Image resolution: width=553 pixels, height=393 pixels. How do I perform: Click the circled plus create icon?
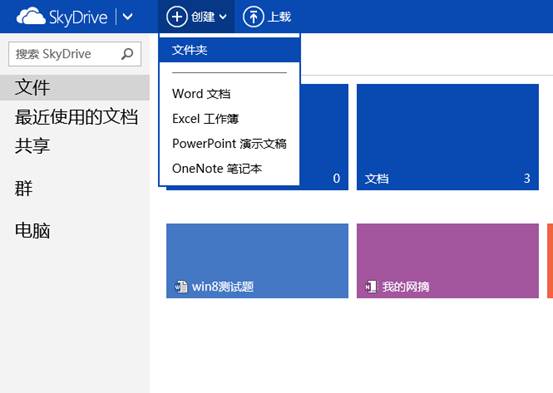point(176,17)
